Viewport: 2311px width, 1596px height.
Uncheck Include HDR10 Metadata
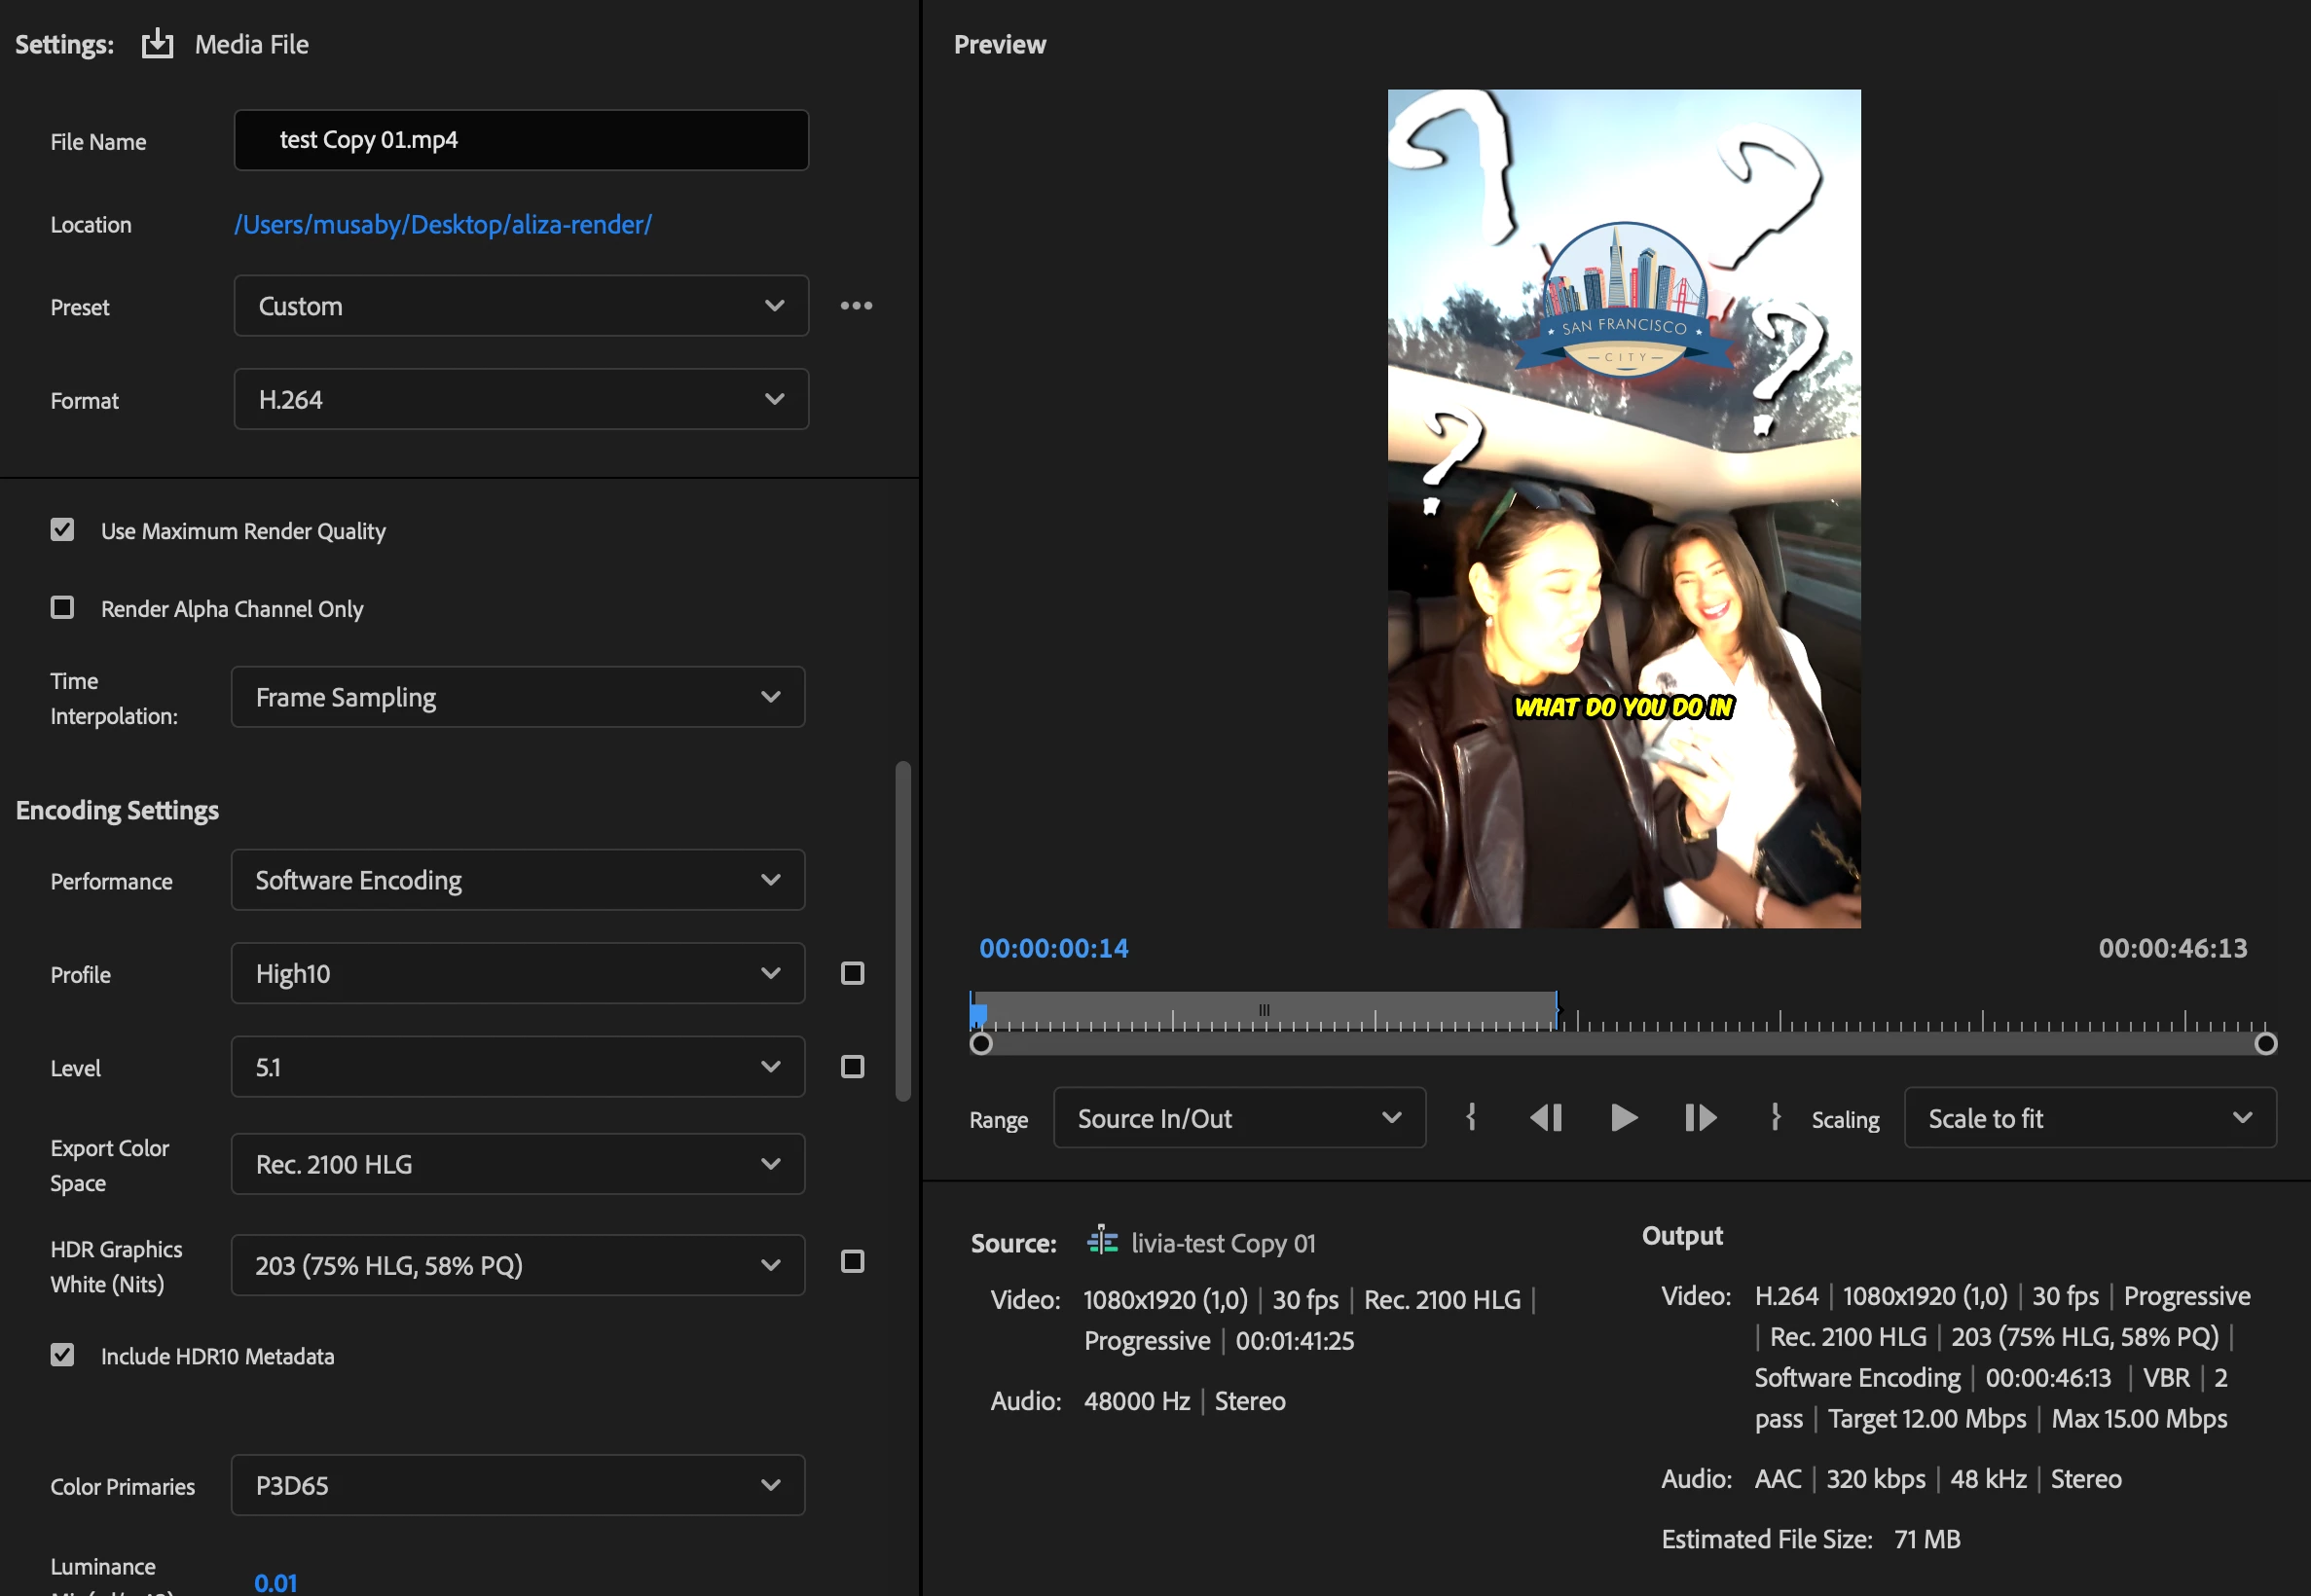point(63,1355)
